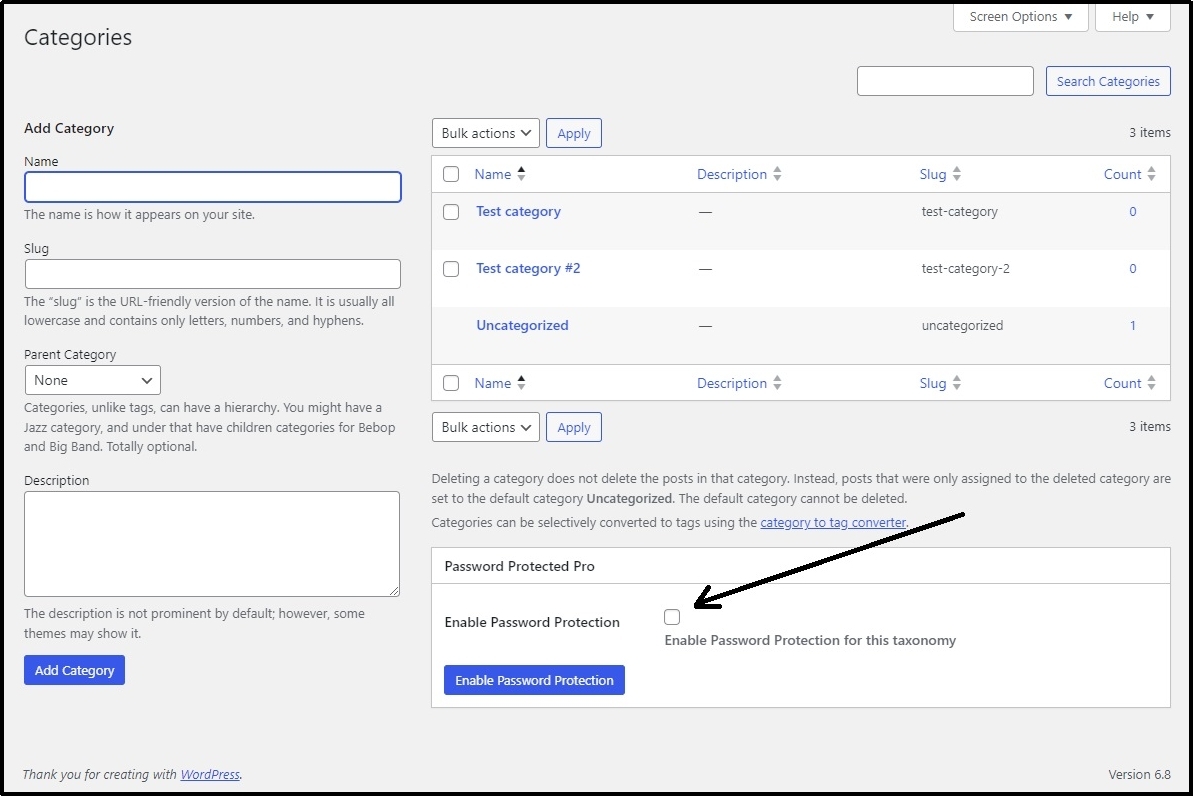Open the Parent Category dropdown
This screenshot has height=796, width=1194.
pos(92,380)
